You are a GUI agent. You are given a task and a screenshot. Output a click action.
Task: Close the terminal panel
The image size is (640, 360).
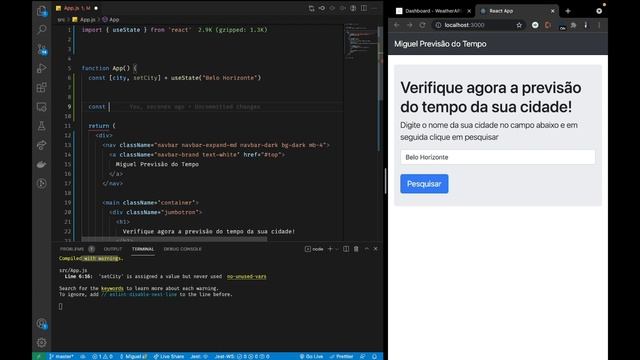coord(376,249)
